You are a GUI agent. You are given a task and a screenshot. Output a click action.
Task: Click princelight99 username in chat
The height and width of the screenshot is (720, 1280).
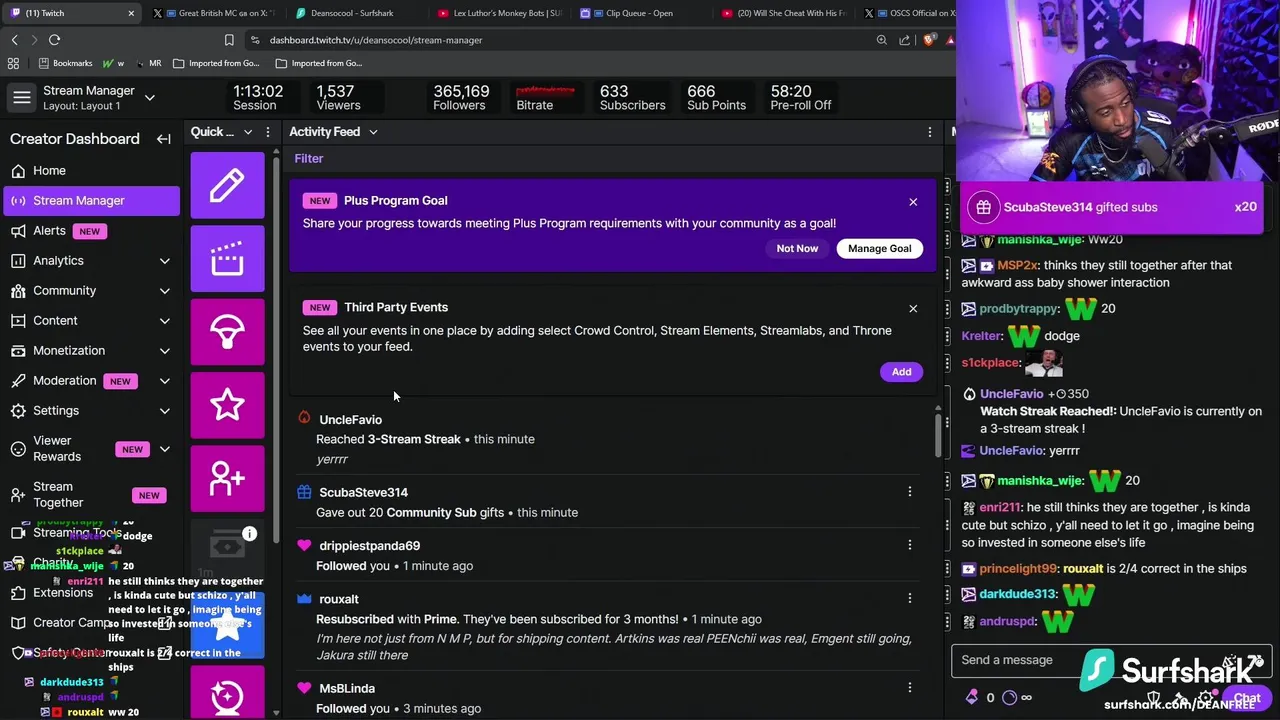pyautogui.click(x=1020, y=568)
